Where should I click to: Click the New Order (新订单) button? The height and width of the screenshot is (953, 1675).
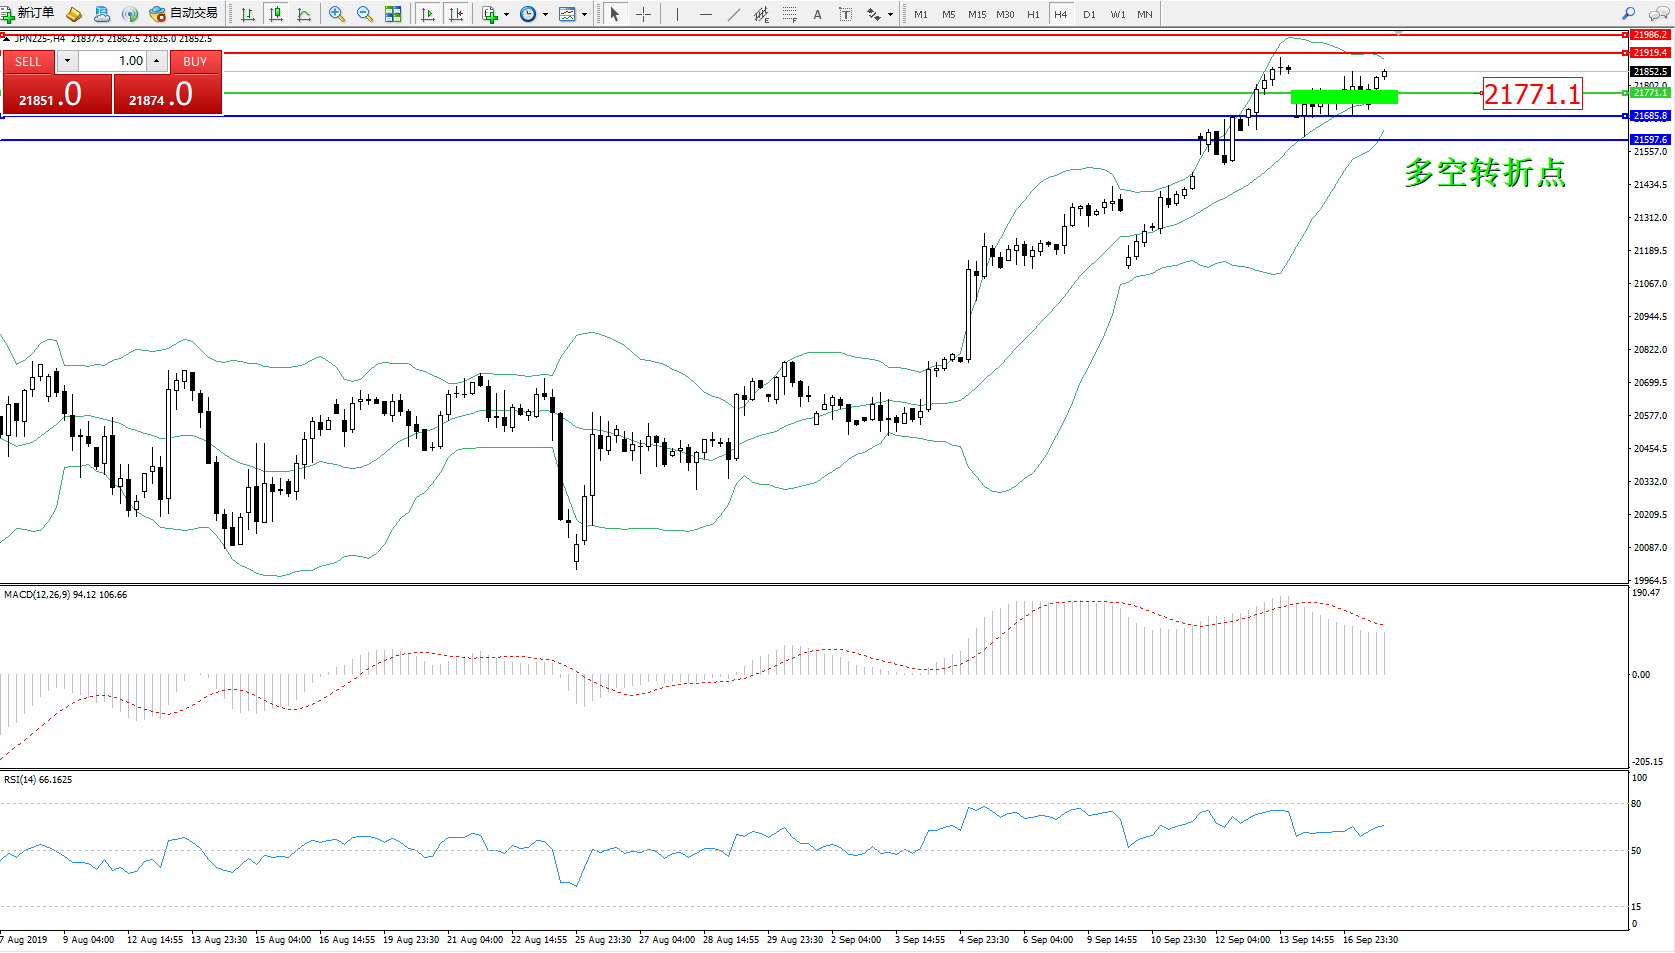coord(28,14)
